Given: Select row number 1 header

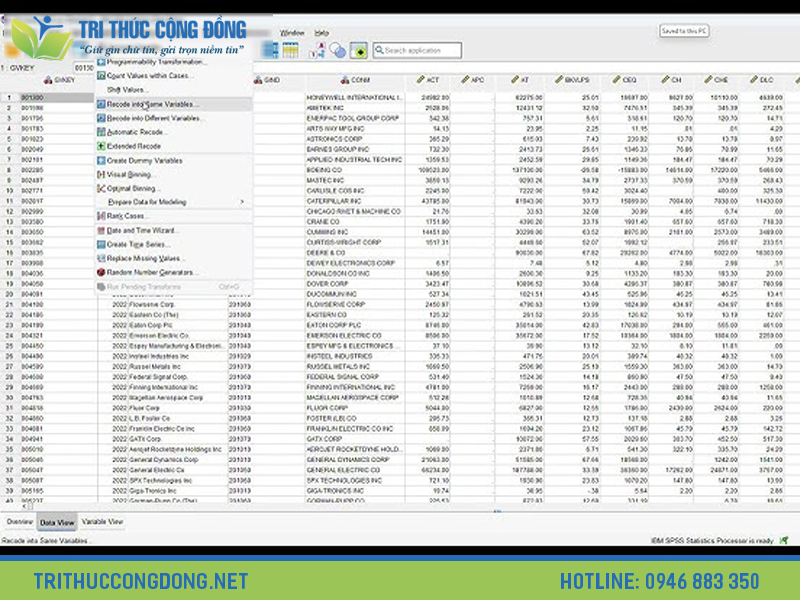Looking at the screenshot, I should pyautogui.click(x=9, y=97).
